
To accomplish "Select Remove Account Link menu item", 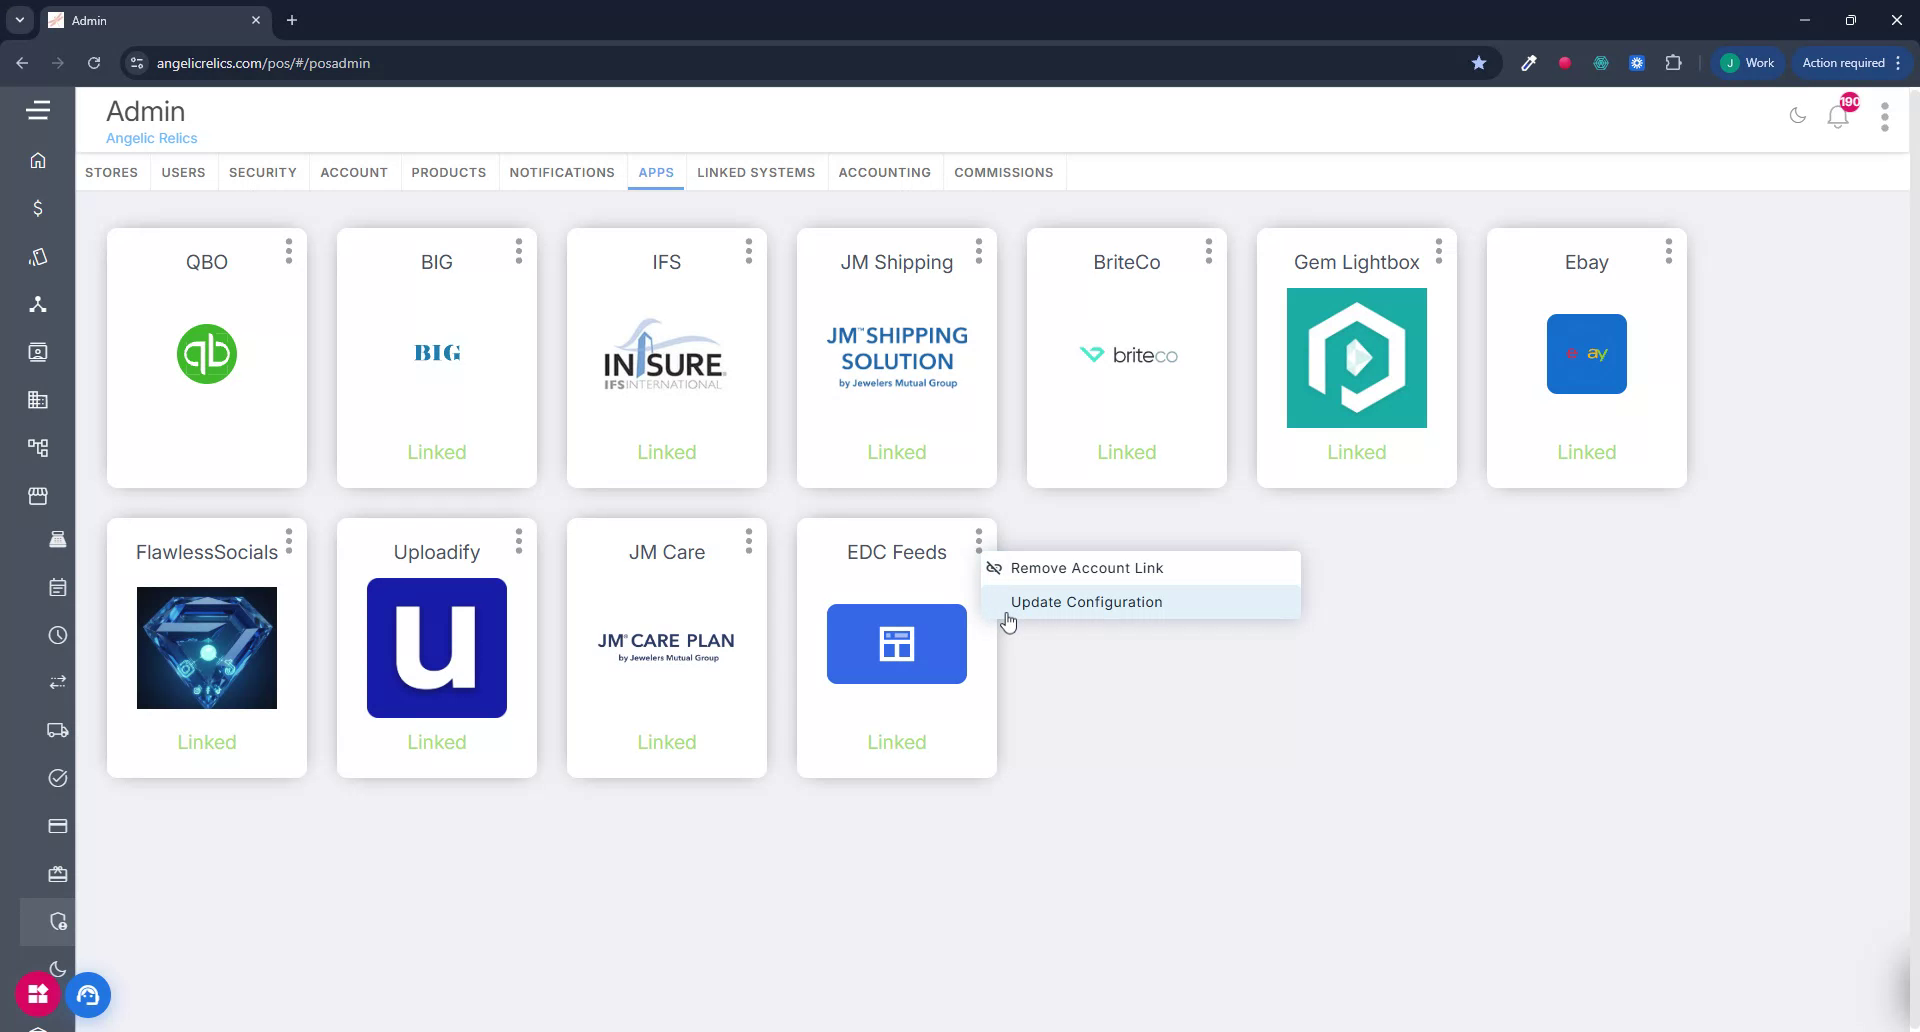I will (x=1141, y=568).
